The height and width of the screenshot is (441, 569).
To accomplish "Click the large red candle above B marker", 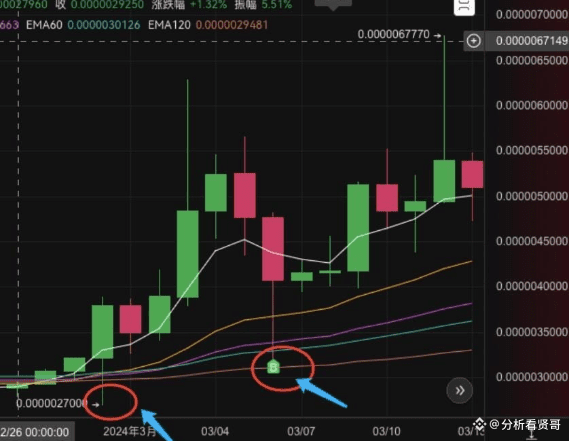I will point(273,249).
